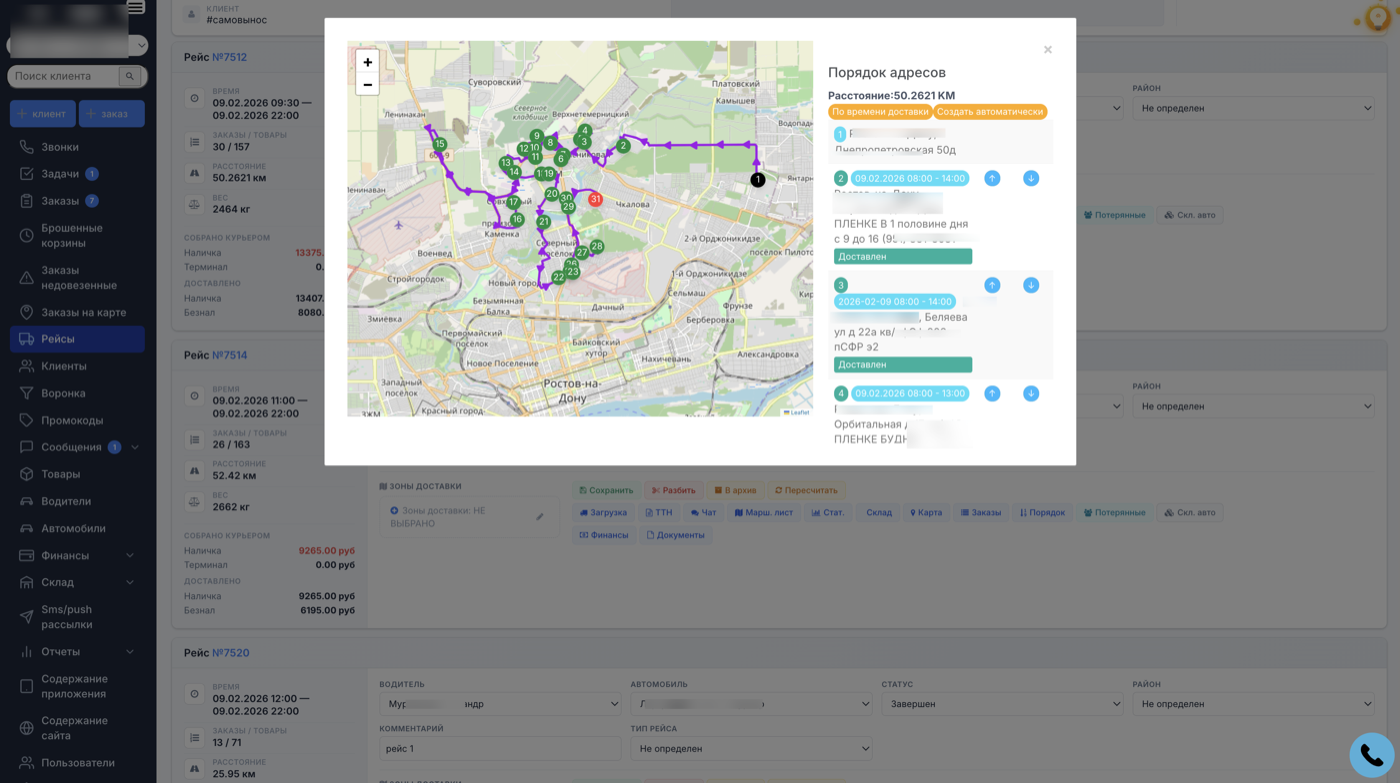Click search icon next to Поиск клиента
Image resolution: width=1400 pixels, height=783 pixels.
click(129, 76)
